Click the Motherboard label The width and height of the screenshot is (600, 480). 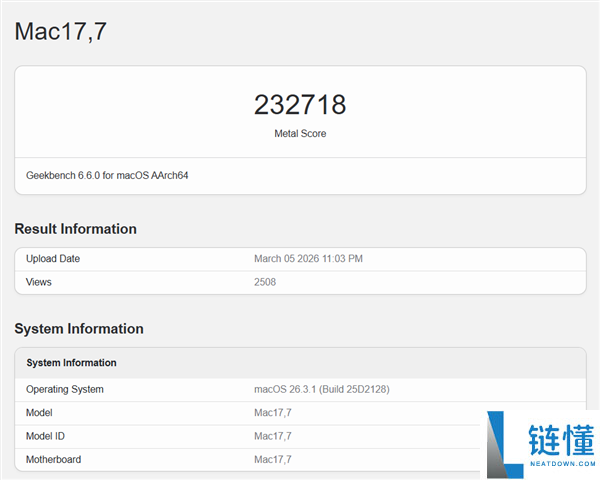point(54,459)
